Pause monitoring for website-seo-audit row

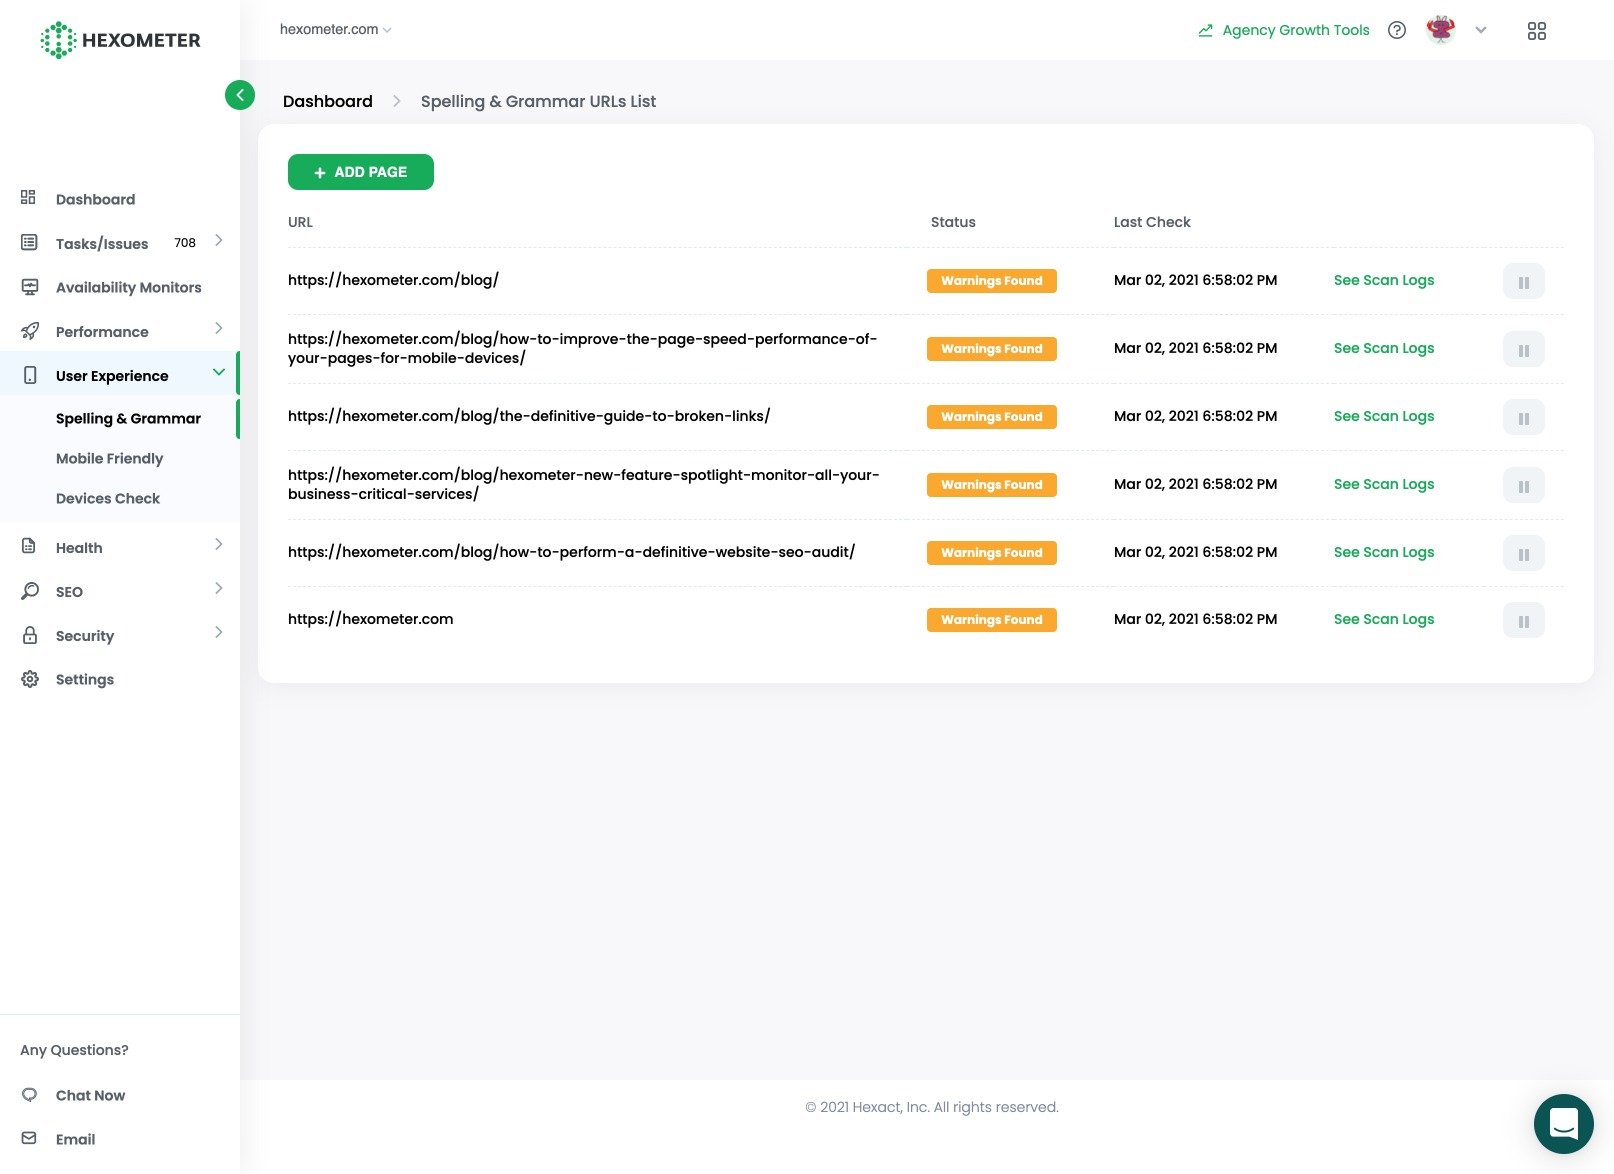1524,554
